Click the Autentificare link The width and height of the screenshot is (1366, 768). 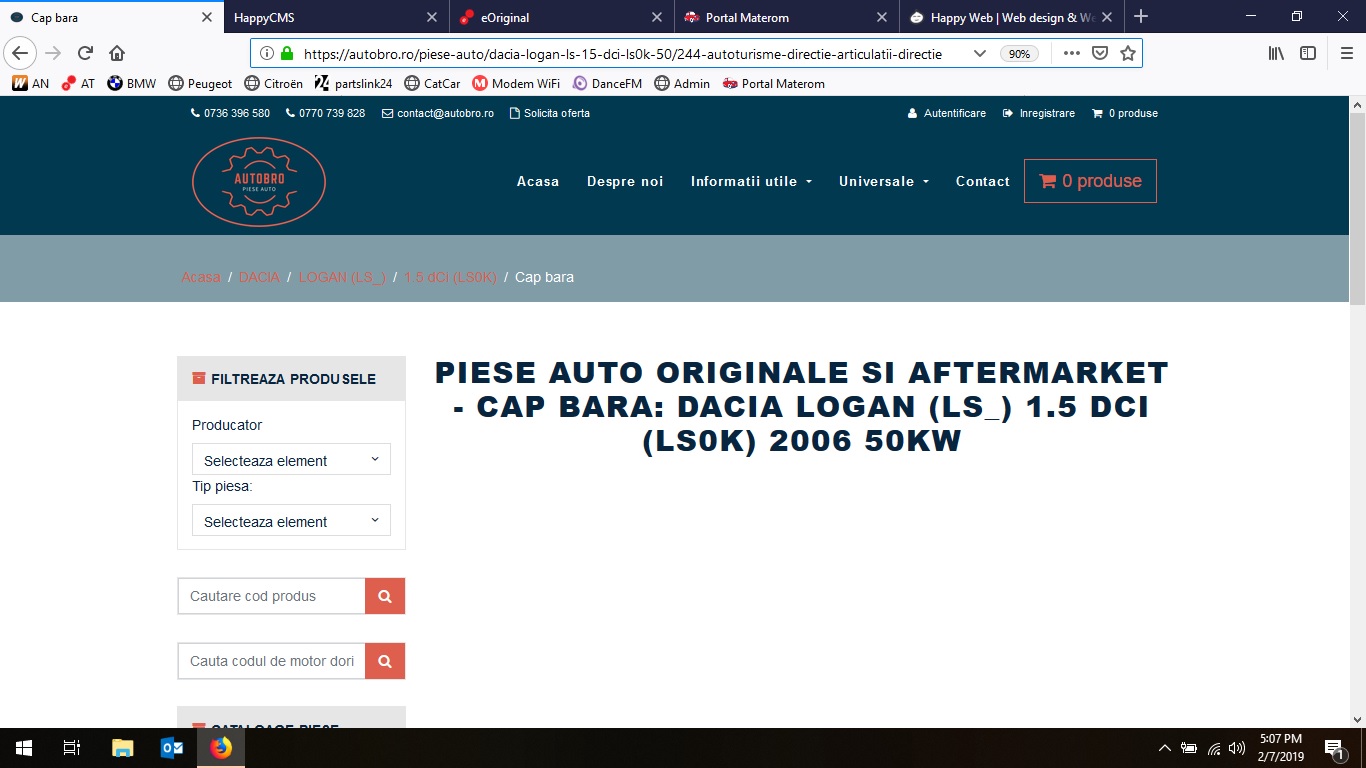946,113
